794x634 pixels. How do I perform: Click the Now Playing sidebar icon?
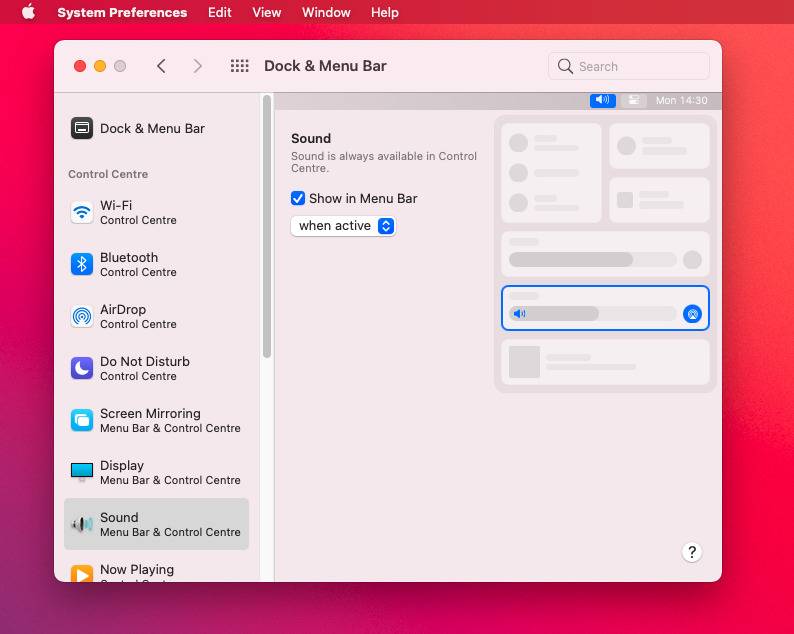coord(82,573)
